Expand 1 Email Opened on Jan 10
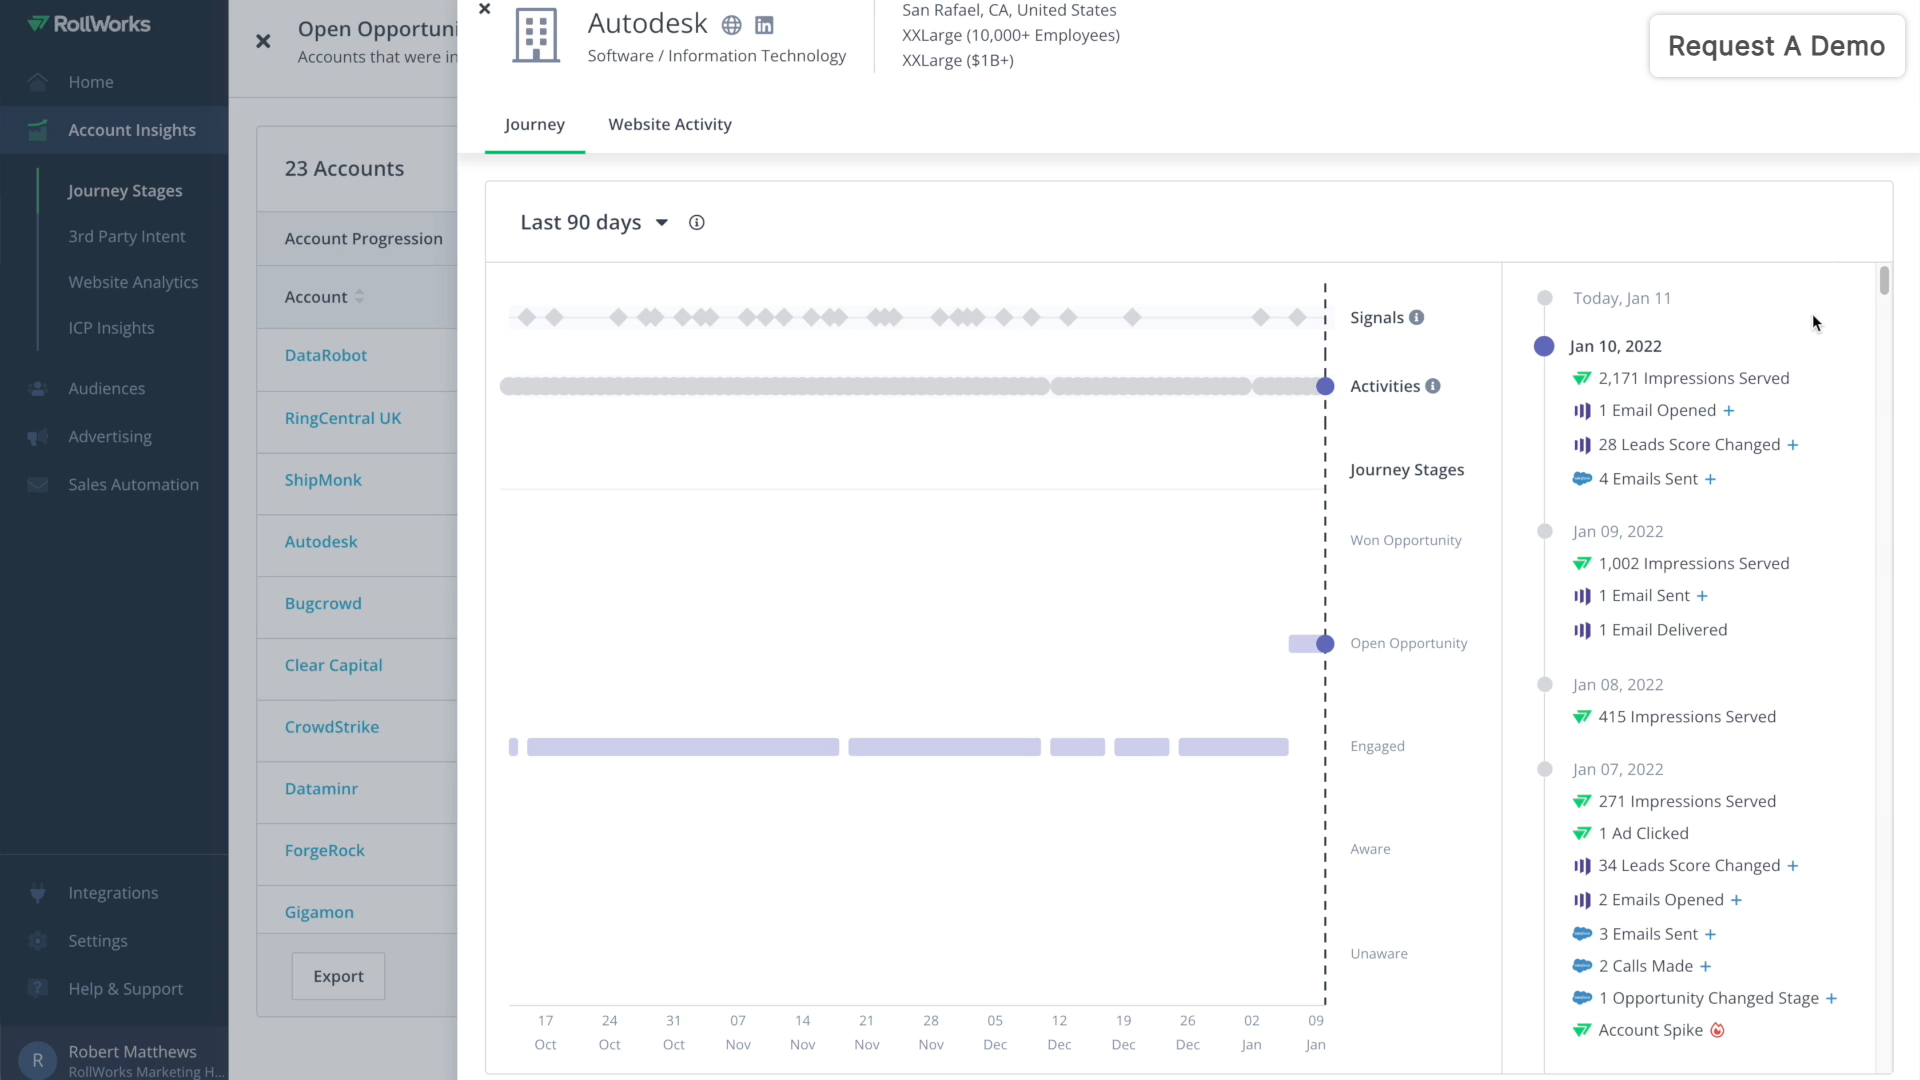 coord(1729,411)
